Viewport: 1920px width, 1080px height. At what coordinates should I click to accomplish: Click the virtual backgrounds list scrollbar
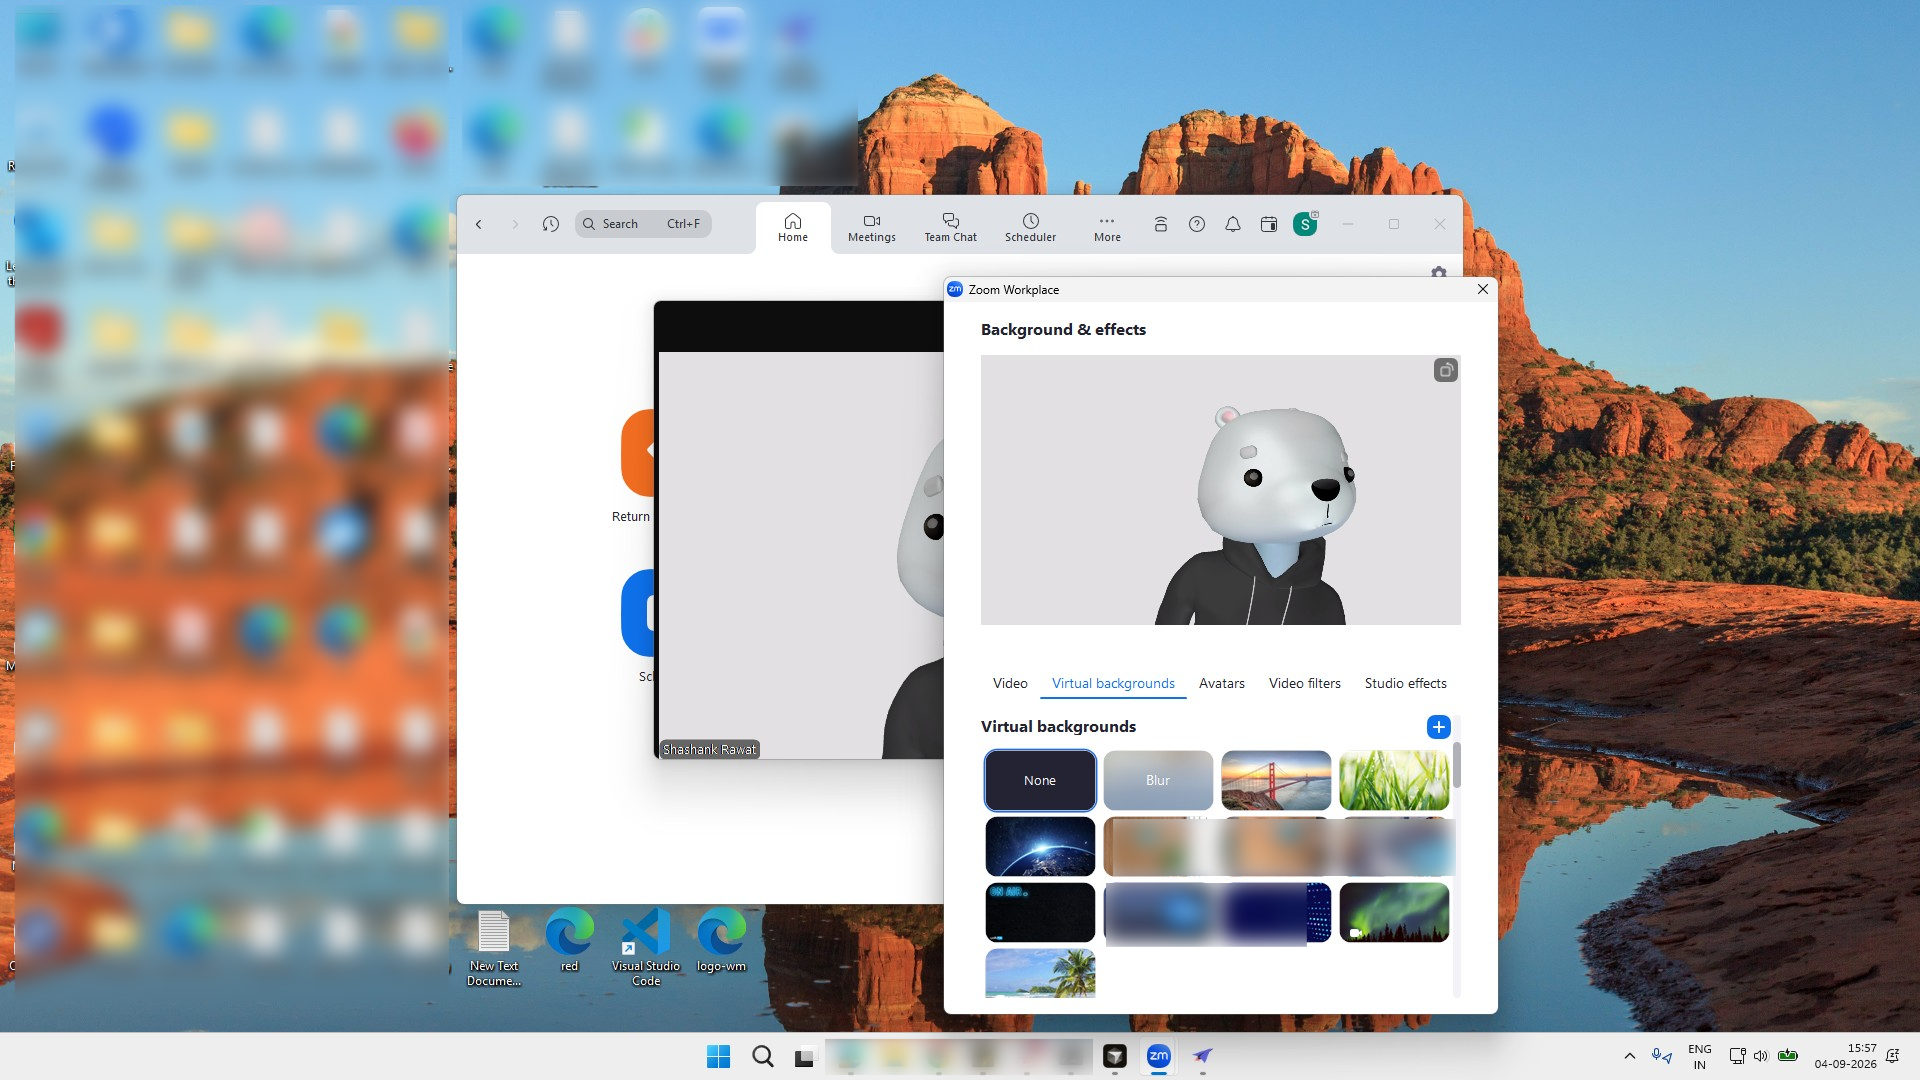1457,765
